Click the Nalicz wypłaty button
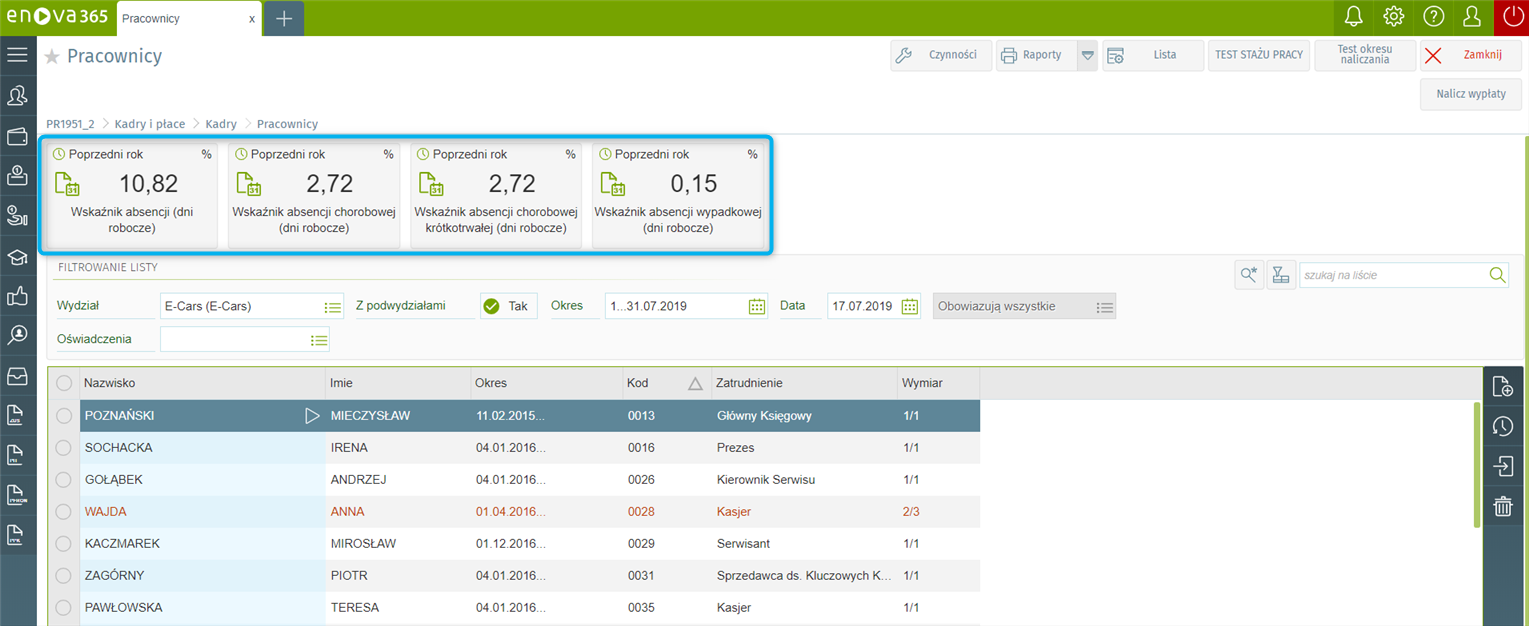Viewport: 1529px width, 626px height. (x=1471, y=94)
